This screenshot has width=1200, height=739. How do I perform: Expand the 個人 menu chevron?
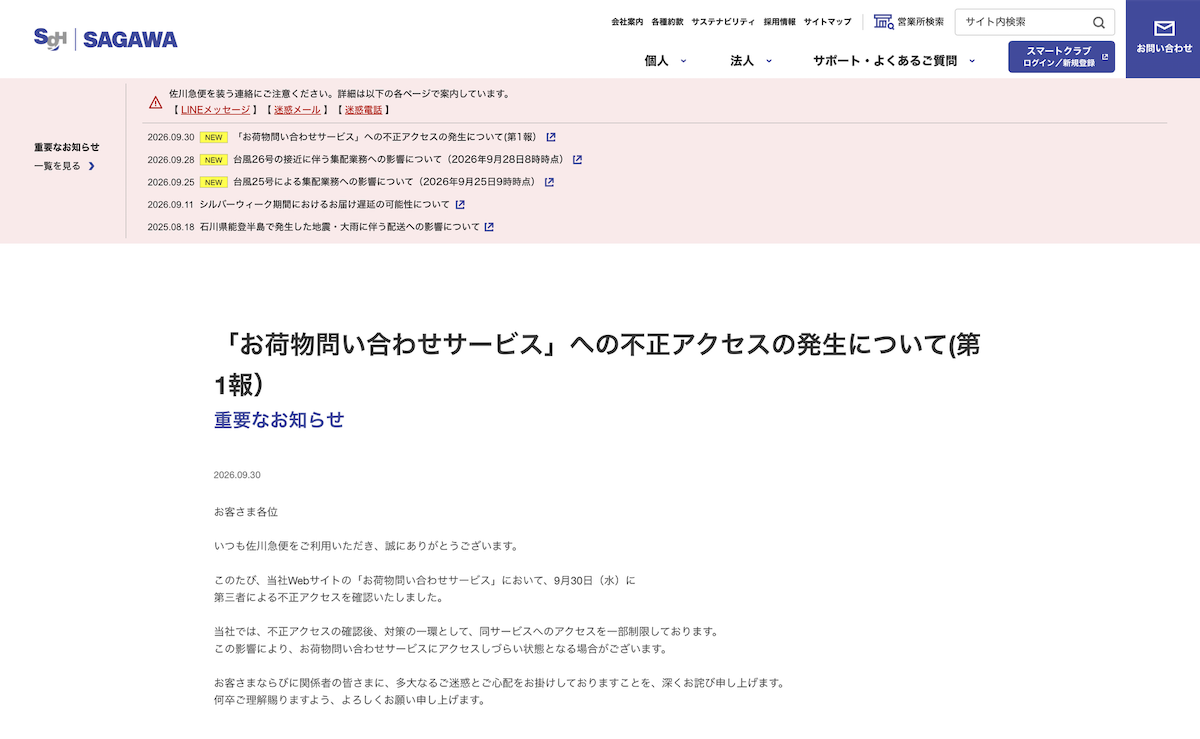click(x=684, y=61)
